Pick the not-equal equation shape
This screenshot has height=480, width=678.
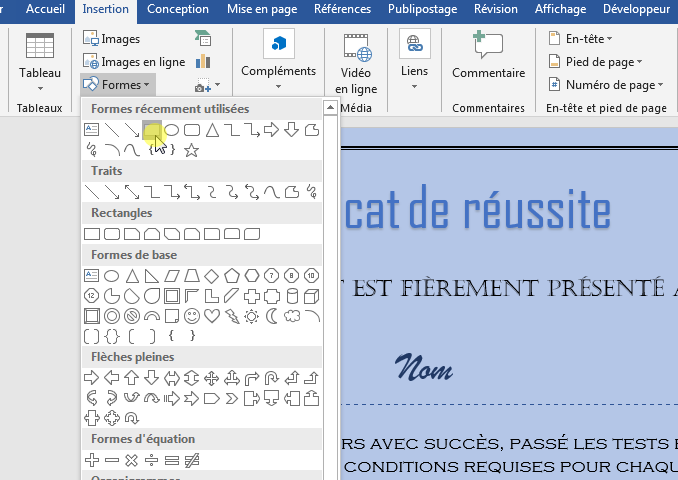click(191, 460)
